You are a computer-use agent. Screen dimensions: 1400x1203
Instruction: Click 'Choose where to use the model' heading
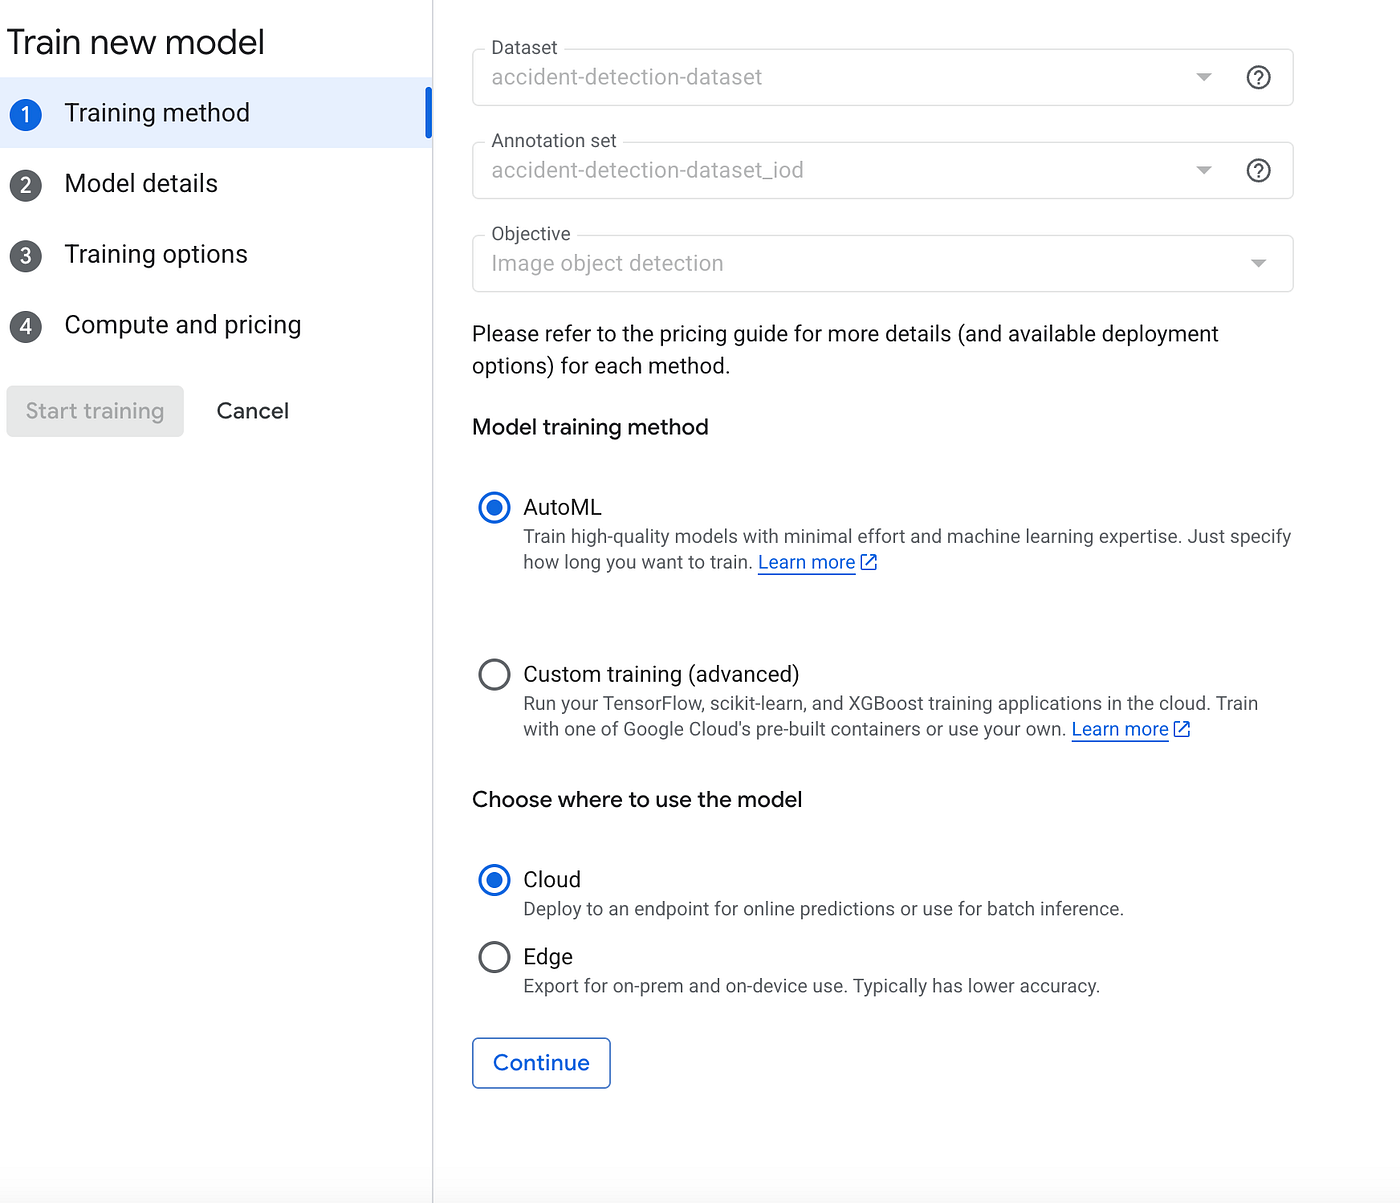[x=637, y=800]
